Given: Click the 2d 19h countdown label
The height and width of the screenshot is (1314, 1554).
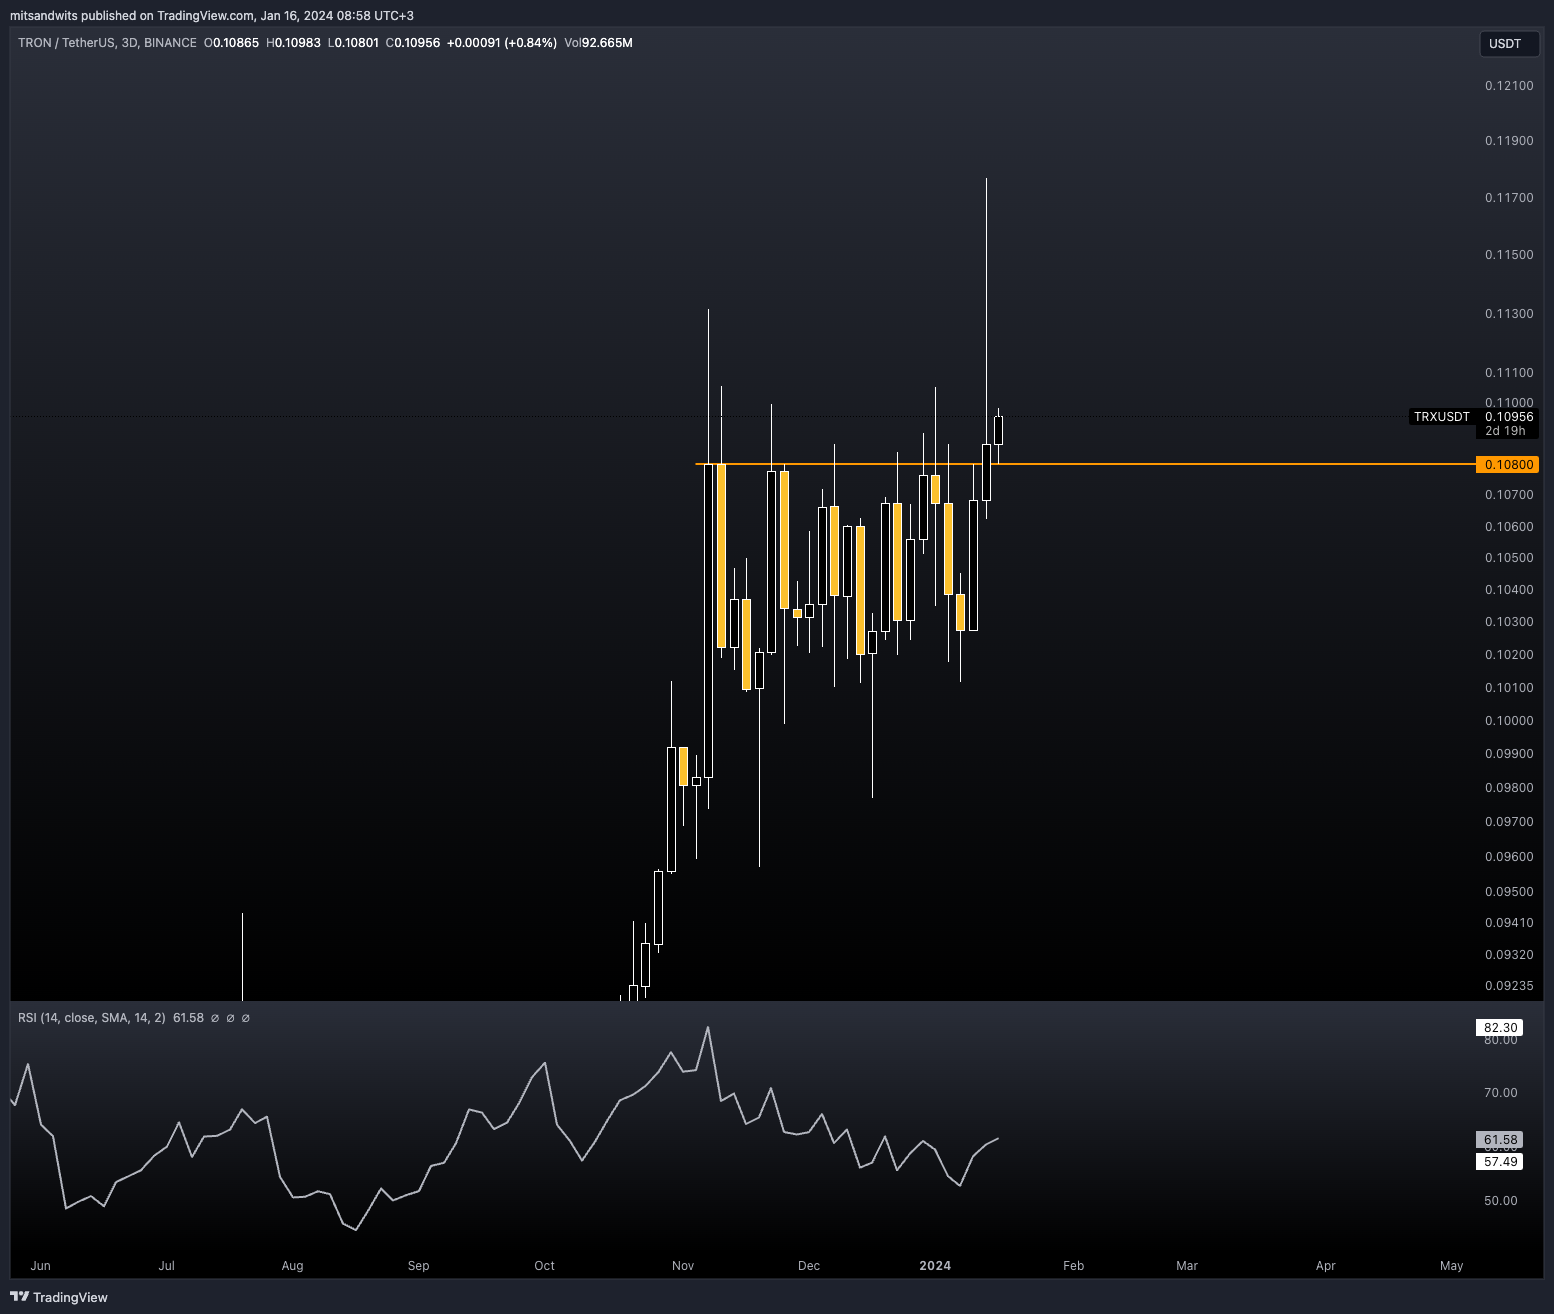Looking at the screenshot, I should pyautogui.click(x=1505, y=431).
